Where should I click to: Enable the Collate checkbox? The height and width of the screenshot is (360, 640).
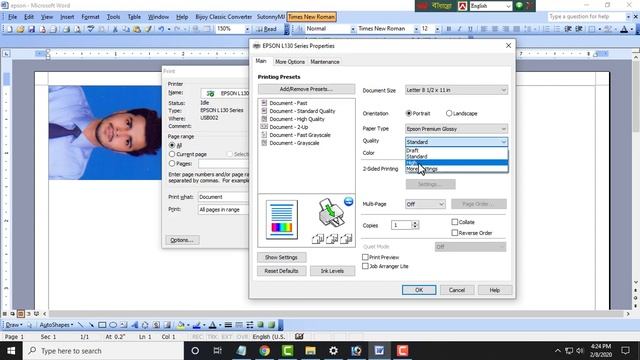455,222
